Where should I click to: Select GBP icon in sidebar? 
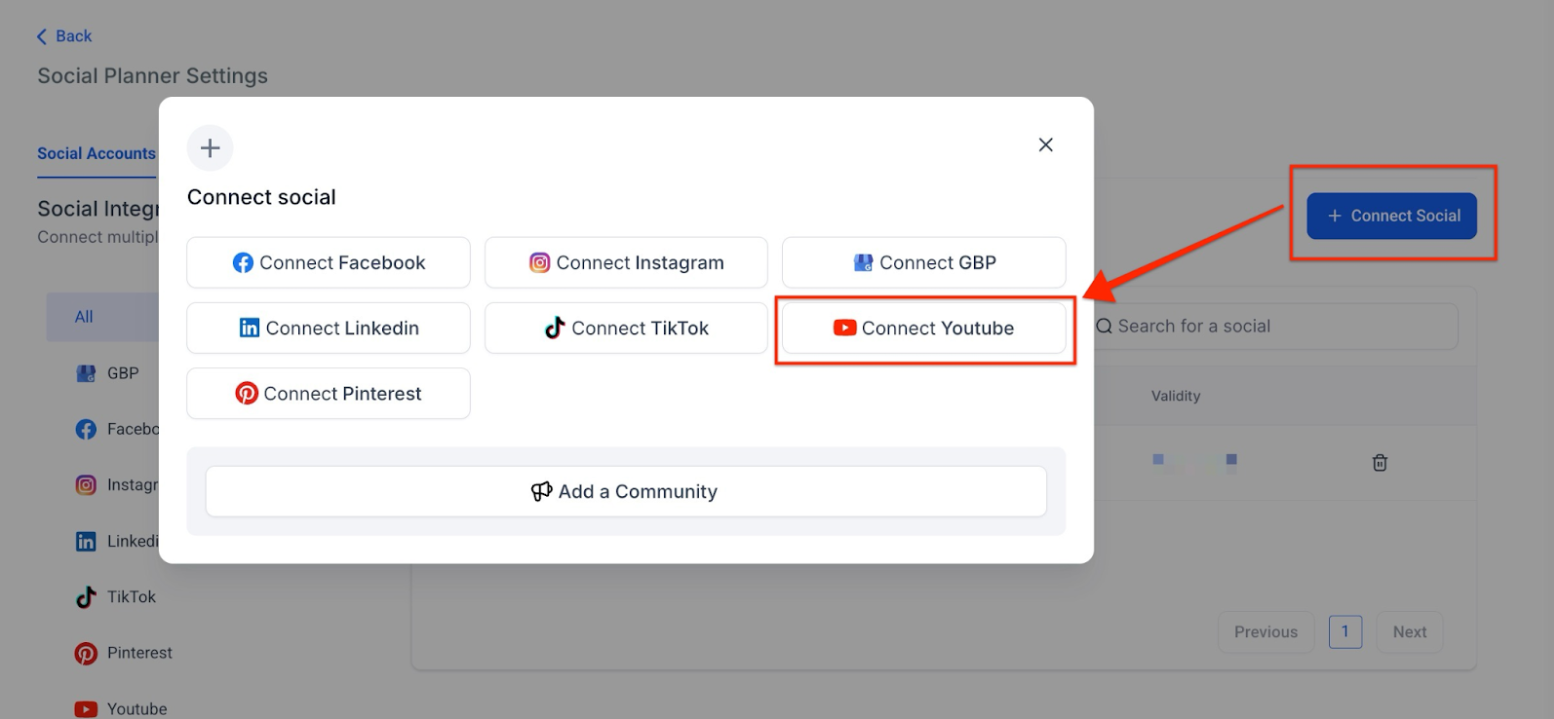coord(86,374)
